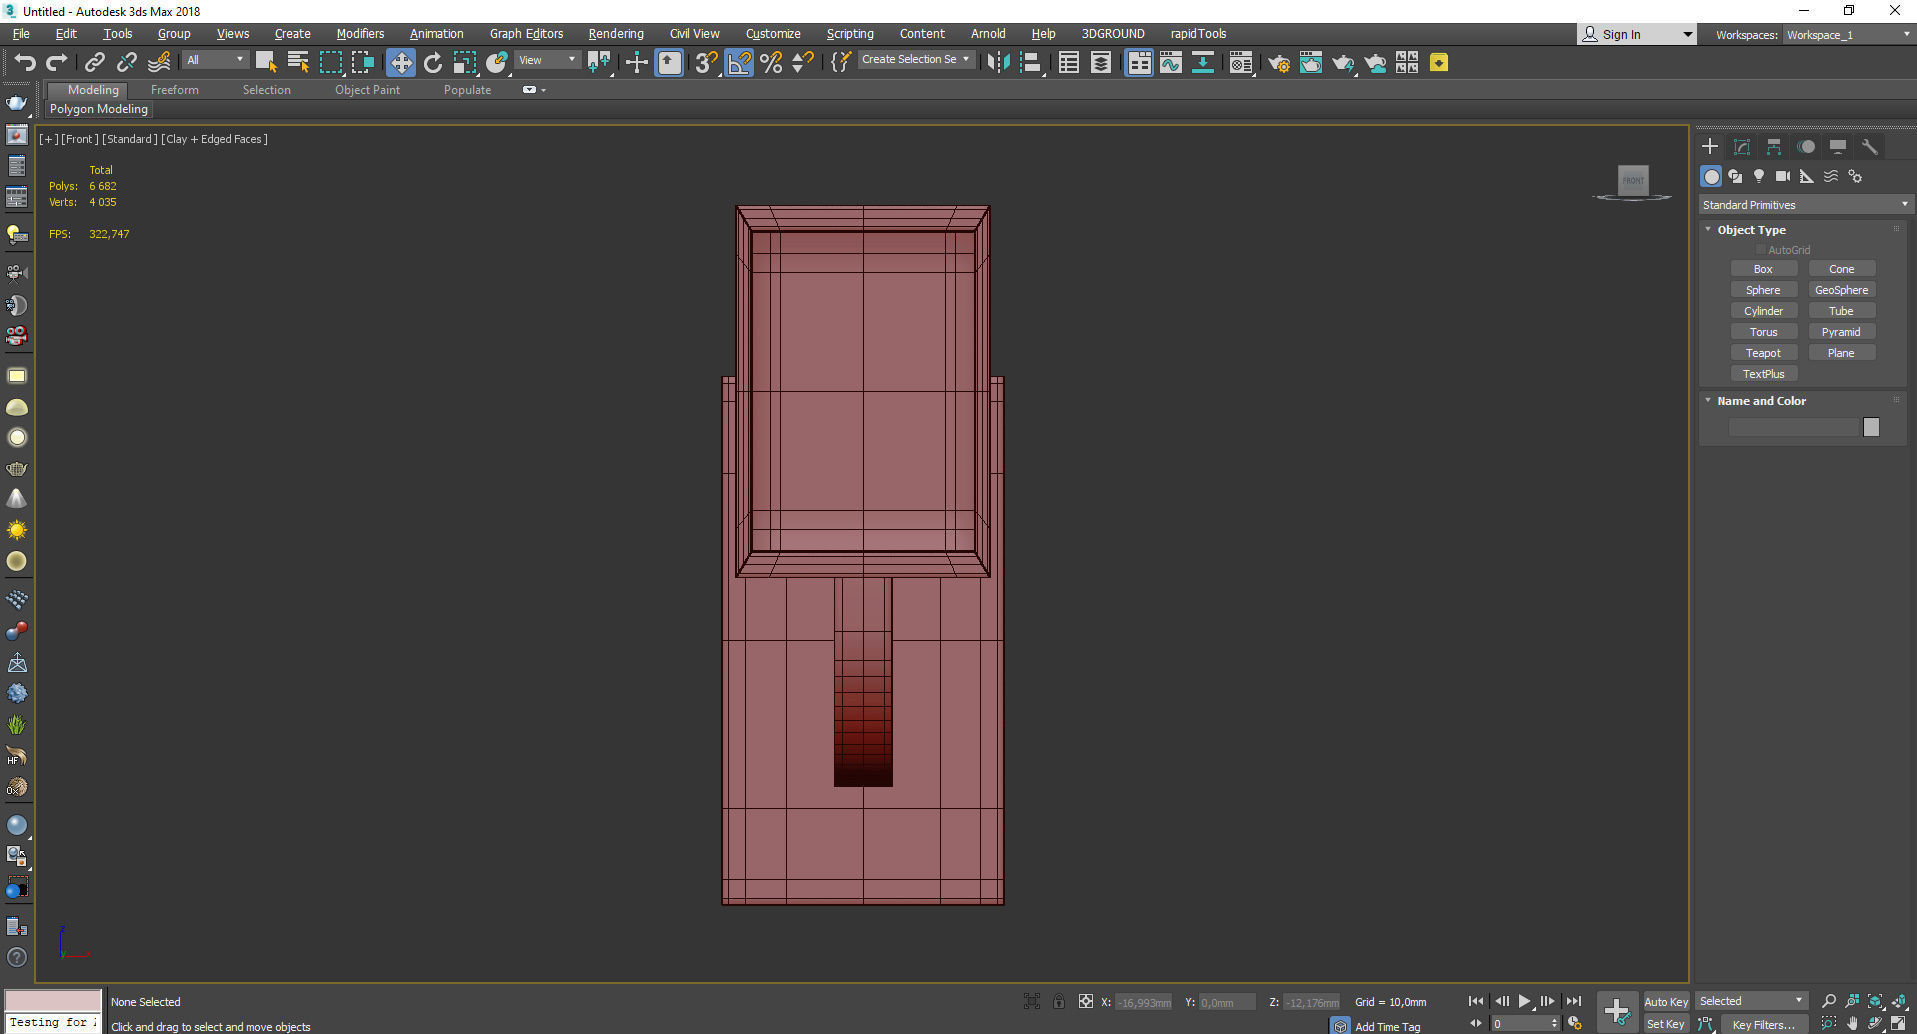The image size is (1917, 1034).
Task: Toggle the Selection Lock padlock
Action: tap(1058, 1001)
